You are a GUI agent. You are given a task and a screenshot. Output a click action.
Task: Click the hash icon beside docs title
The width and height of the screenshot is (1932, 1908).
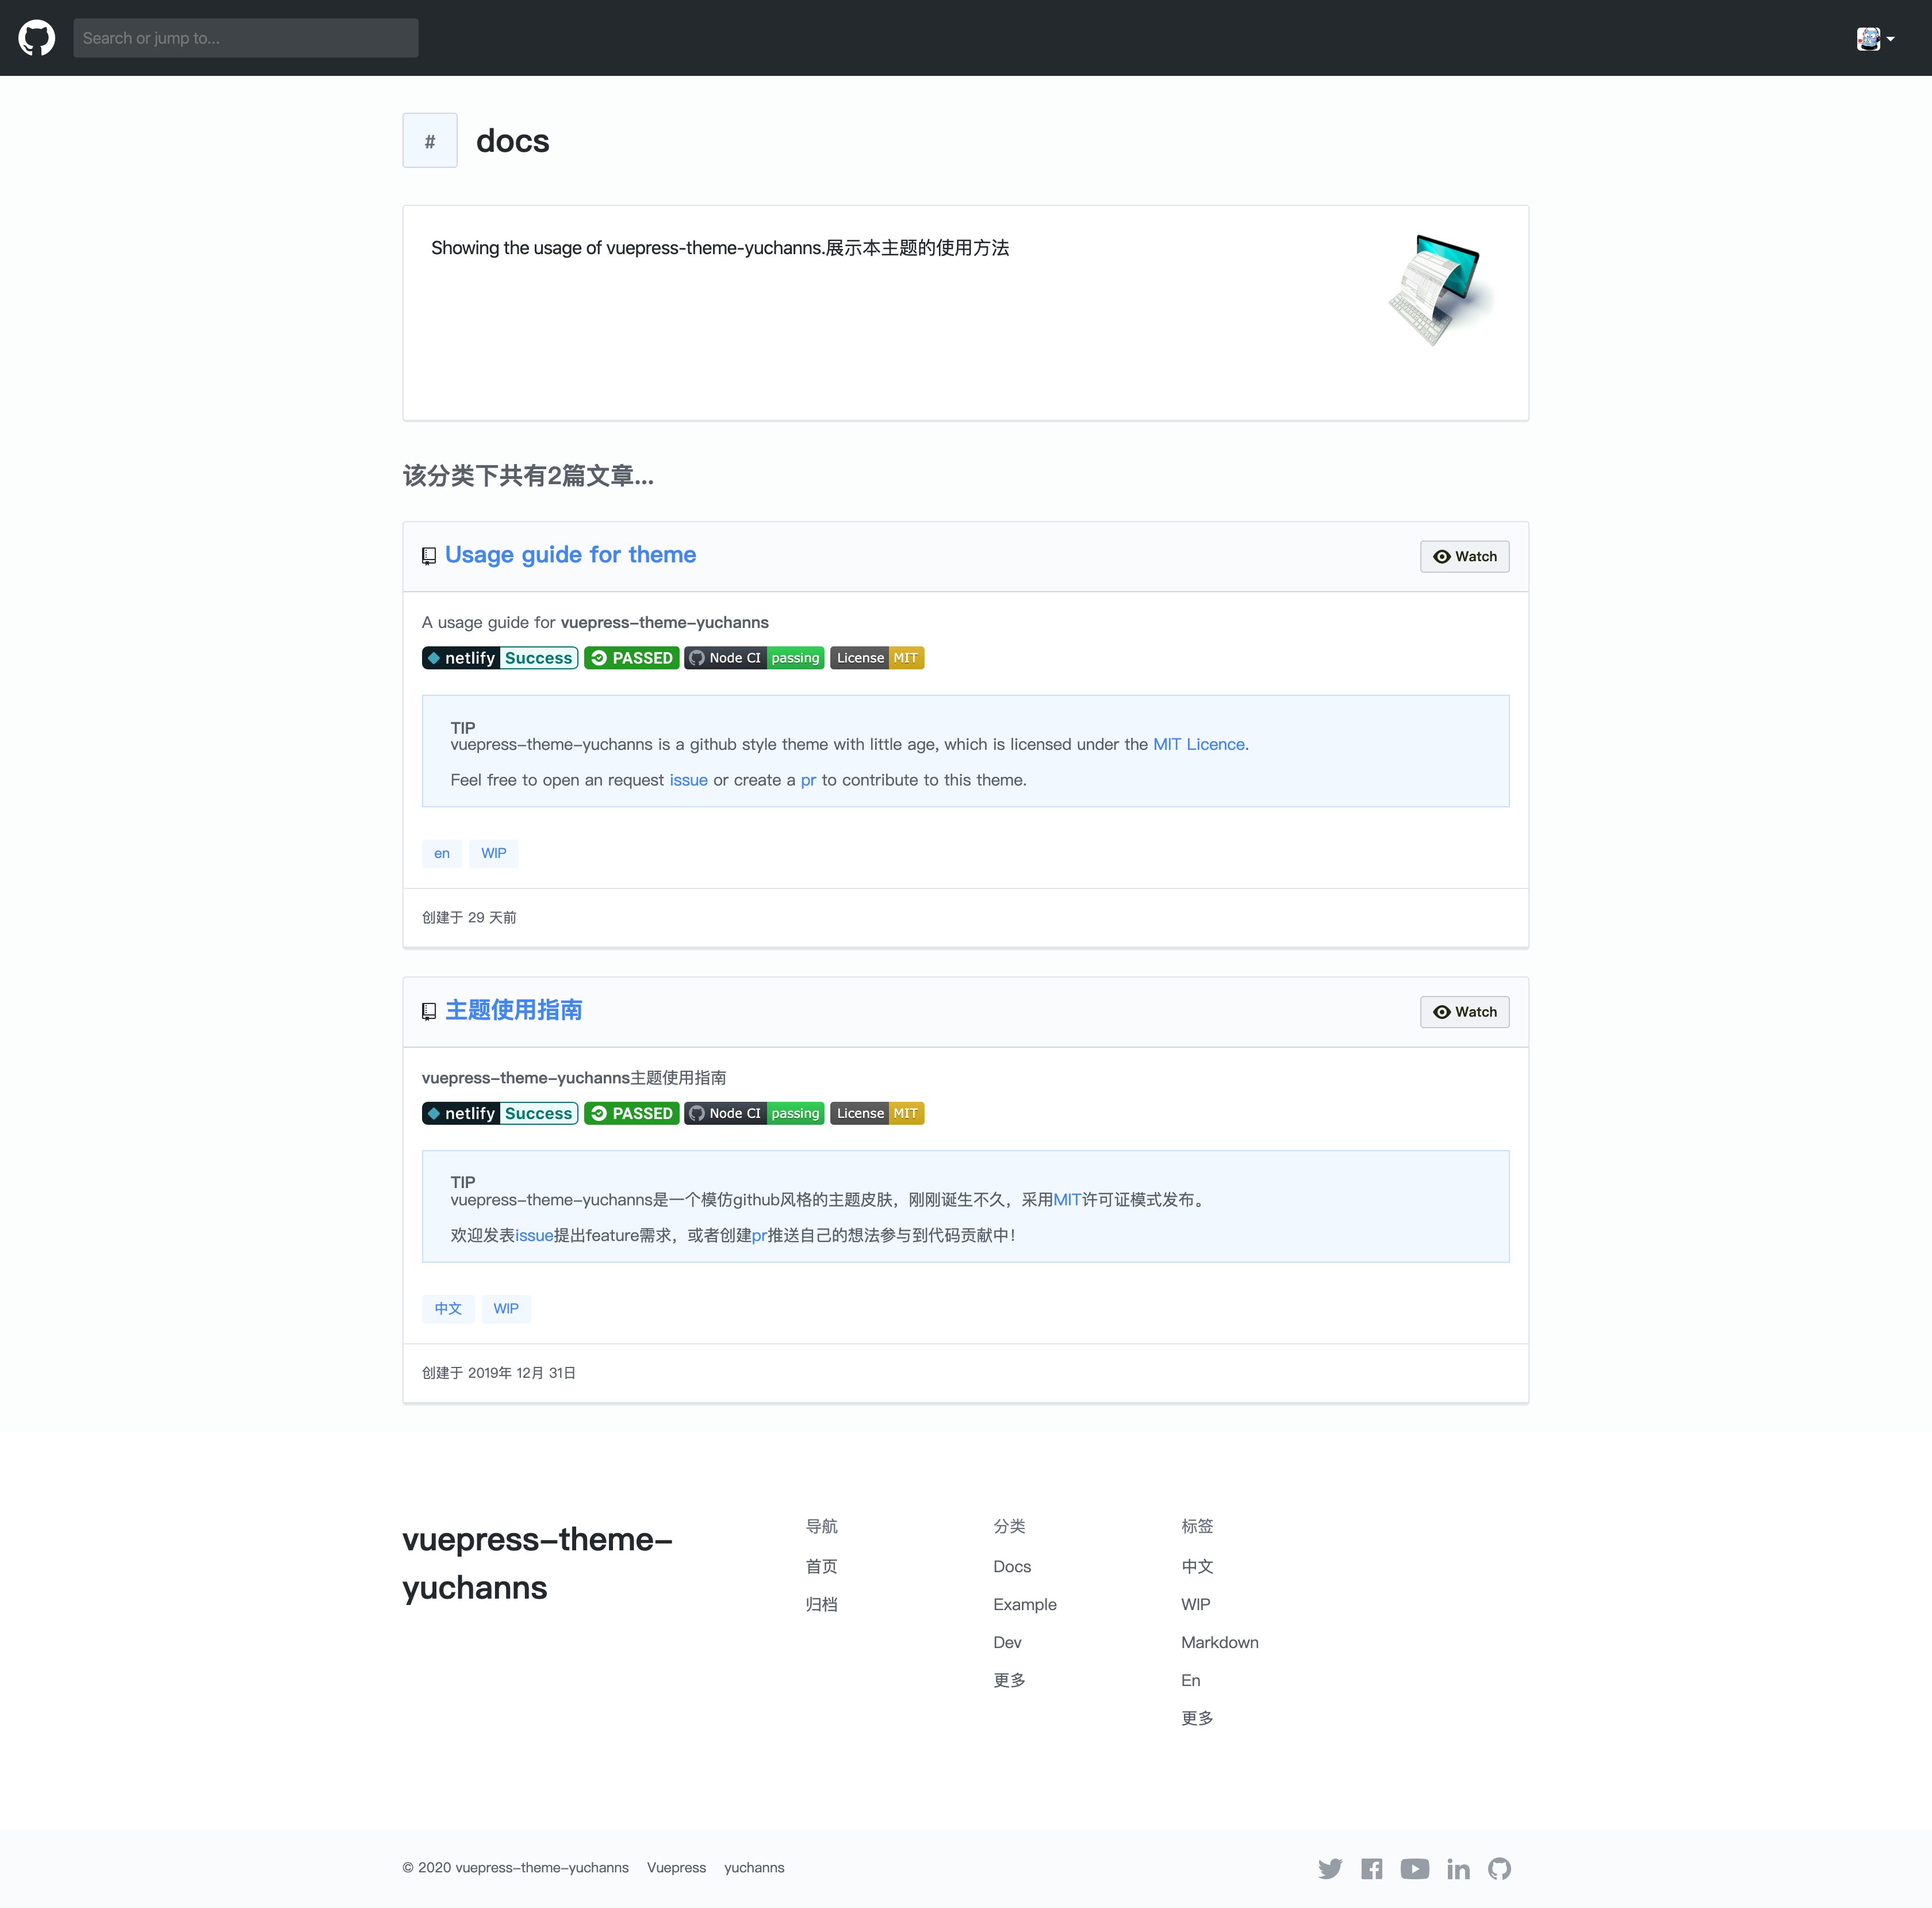tap(430, 141)
